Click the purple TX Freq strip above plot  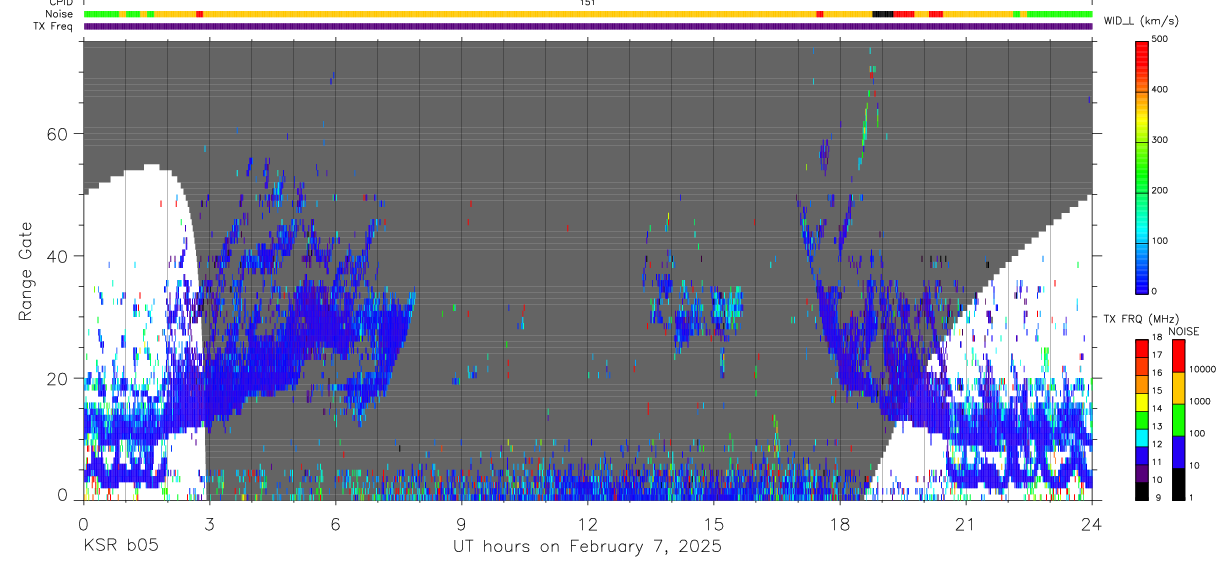(x=588, y=26)
